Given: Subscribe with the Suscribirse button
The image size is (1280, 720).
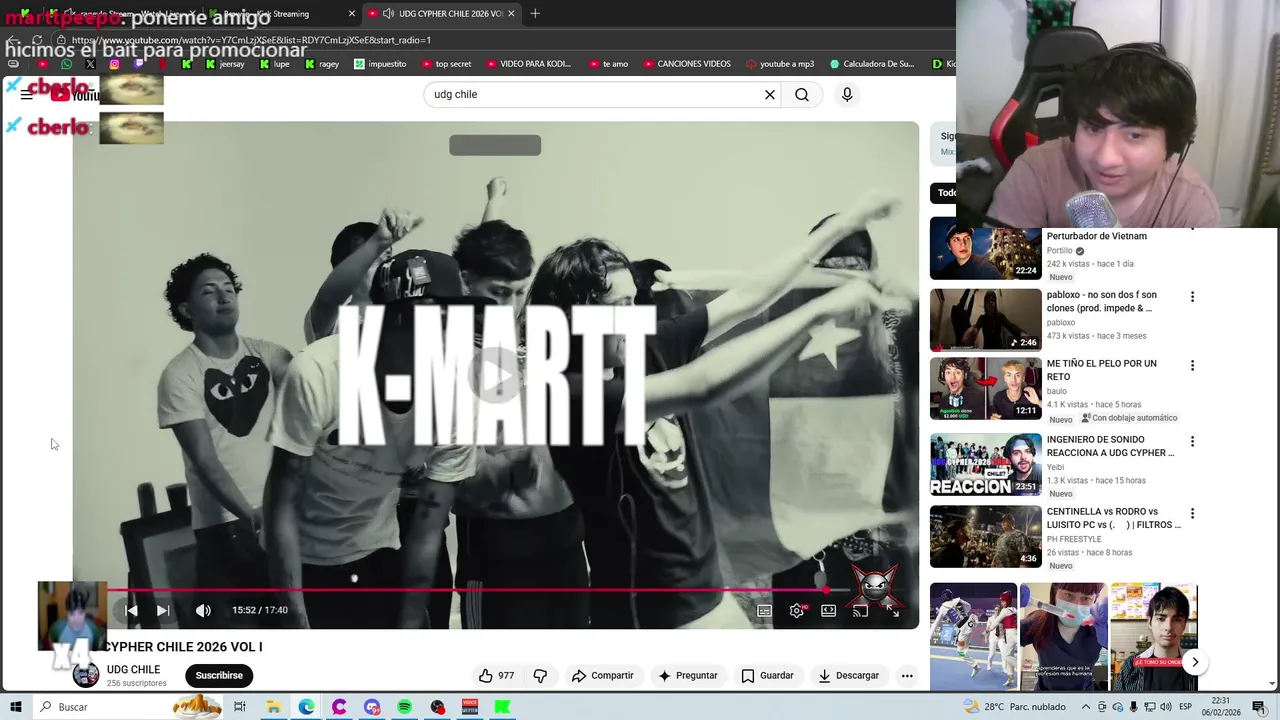Looking at the screenshot, I should (x=219, y=675).
